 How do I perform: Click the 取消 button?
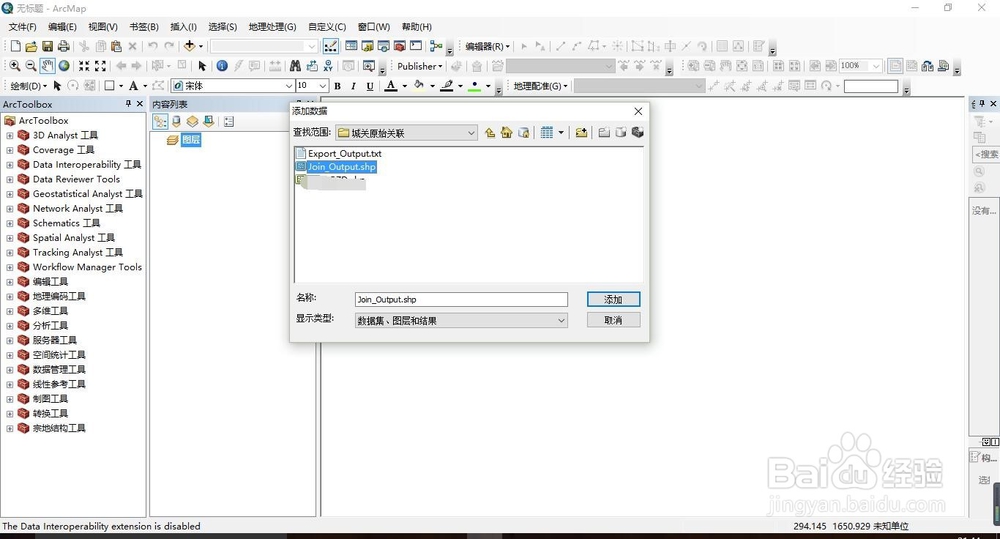click(614, 320)
